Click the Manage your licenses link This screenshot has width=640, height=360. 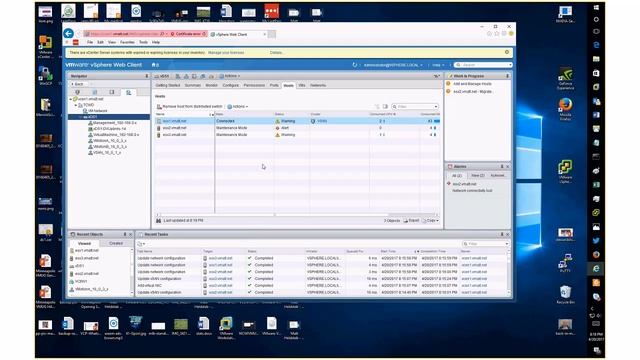pos(226,53)
